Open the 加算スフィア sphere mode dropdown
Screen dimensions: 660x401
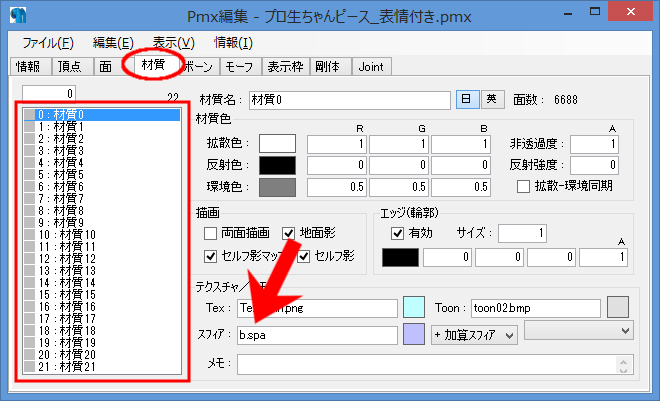coord(474,335)
